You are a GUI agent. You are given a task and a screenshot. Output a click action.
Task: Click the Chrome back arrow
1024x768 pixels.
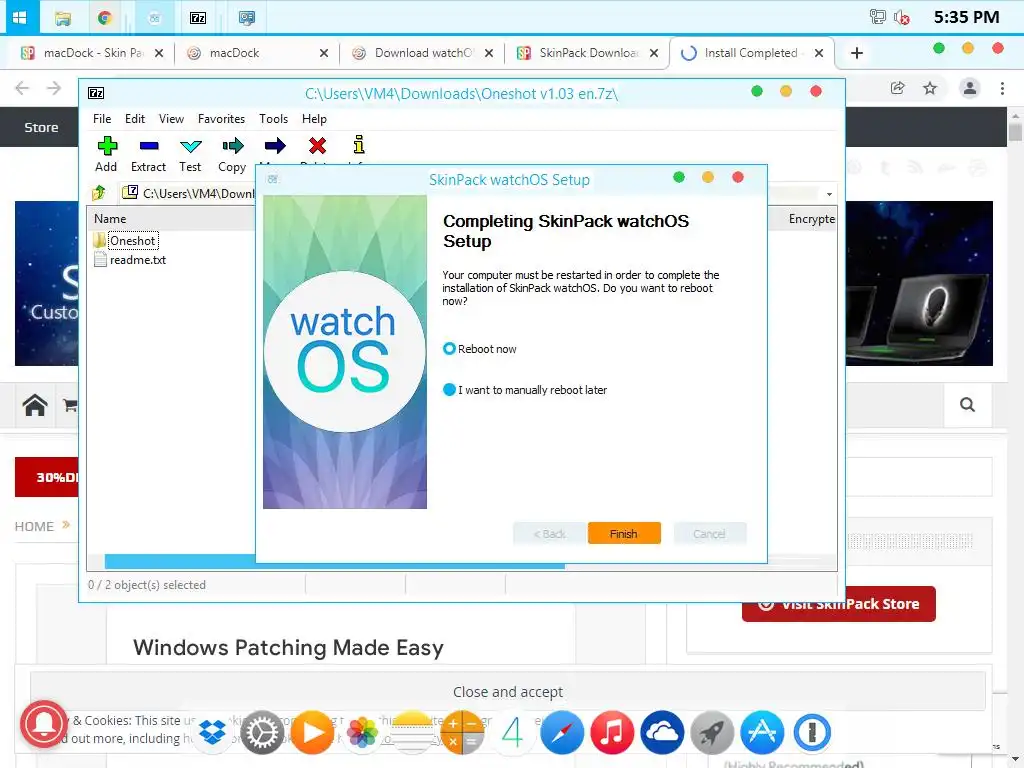click(x=22, y=88)
